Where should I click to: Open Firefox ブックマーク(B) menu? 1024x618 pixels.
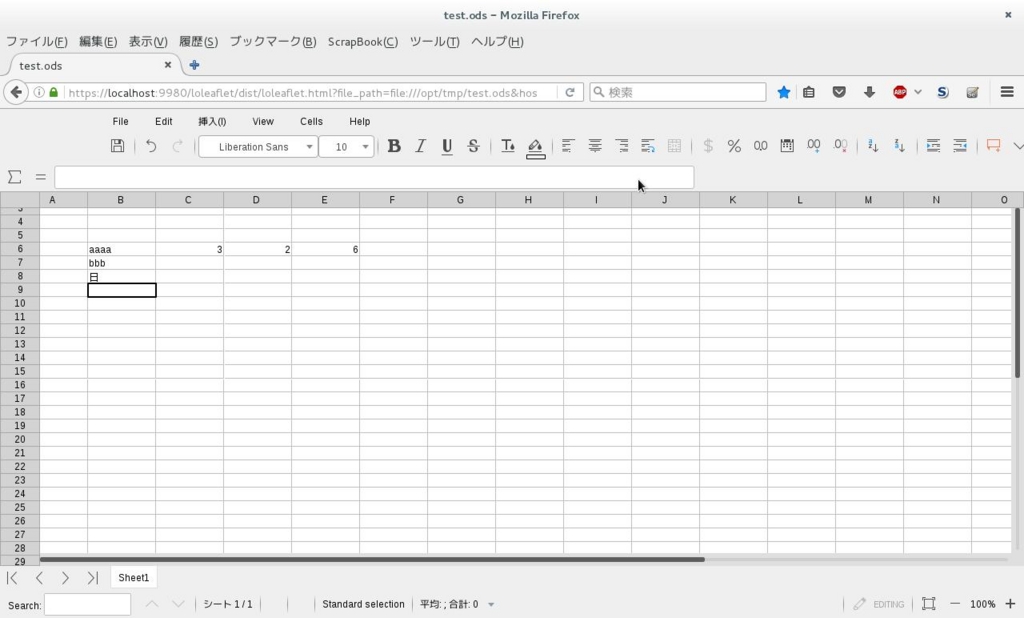click(272, 42)
